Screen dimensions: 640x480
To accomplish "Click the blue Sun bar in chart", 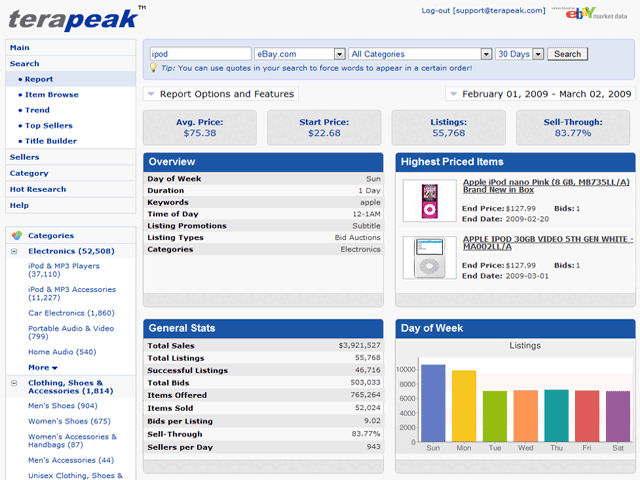I will point(433,403).
